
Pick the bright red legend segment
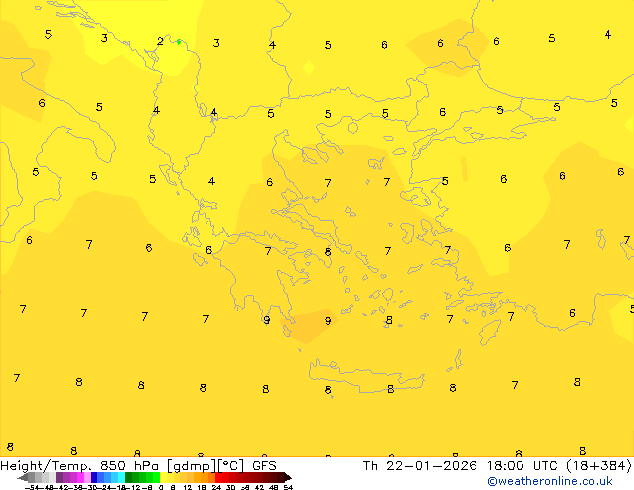tap(218, 477)
